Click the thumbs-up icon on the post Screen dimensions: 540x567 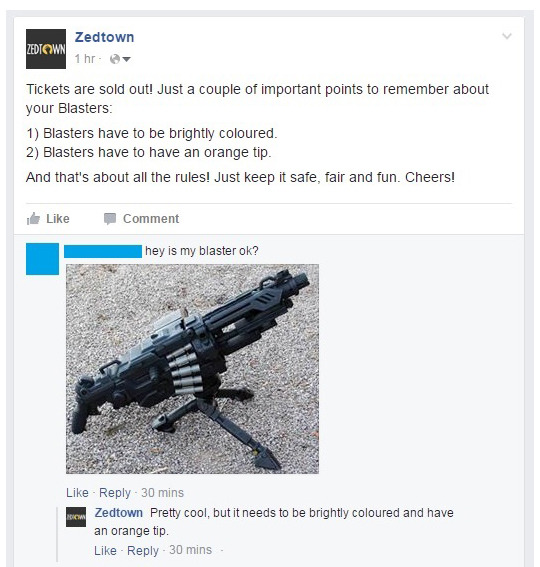pos(33,219)
